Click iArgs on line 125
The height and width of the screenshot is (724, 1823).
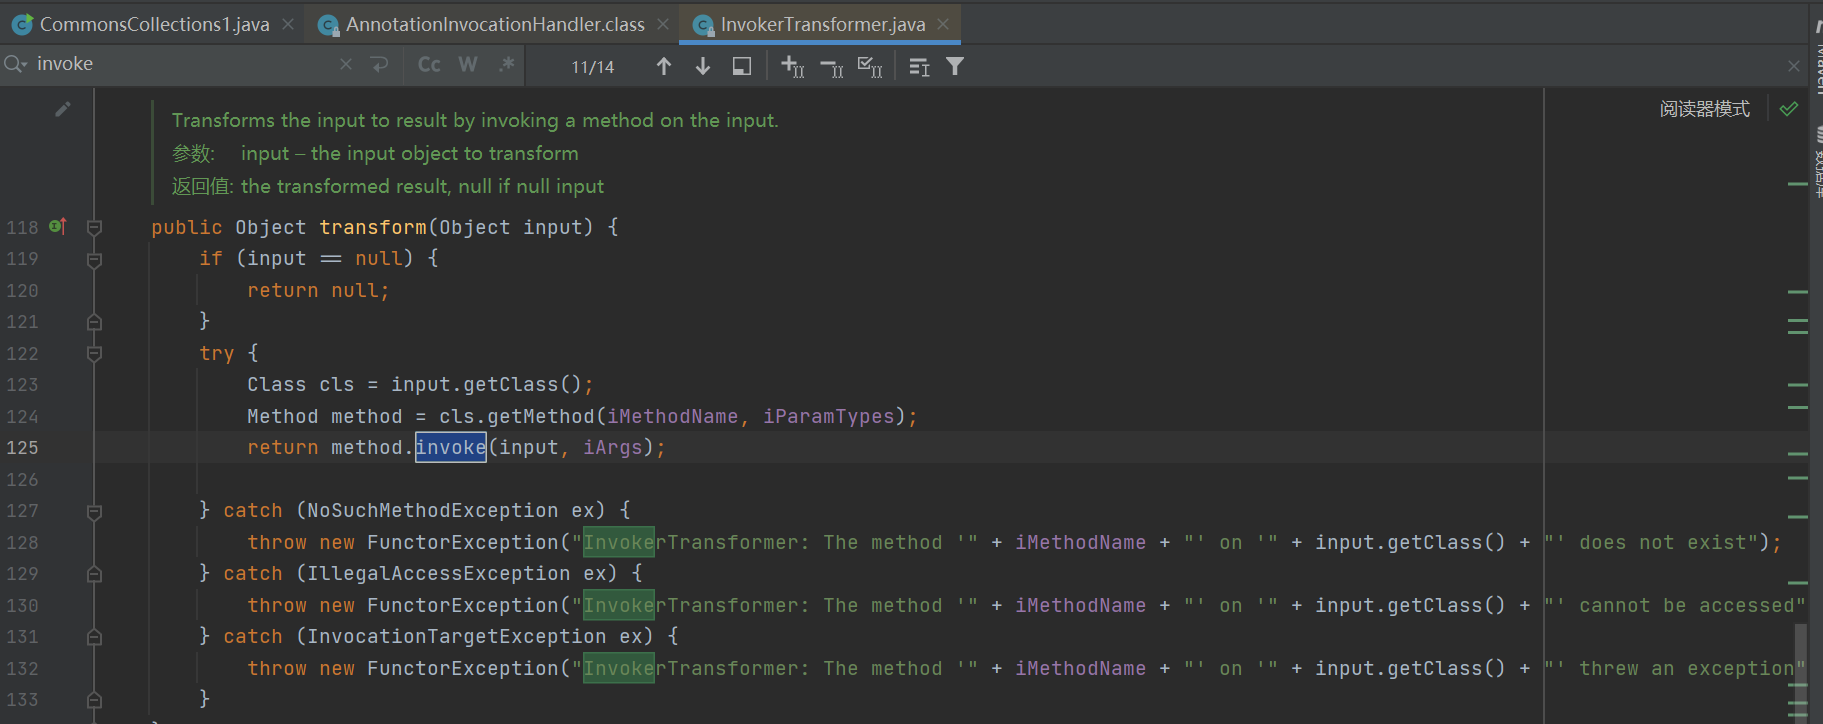(613, 447)
